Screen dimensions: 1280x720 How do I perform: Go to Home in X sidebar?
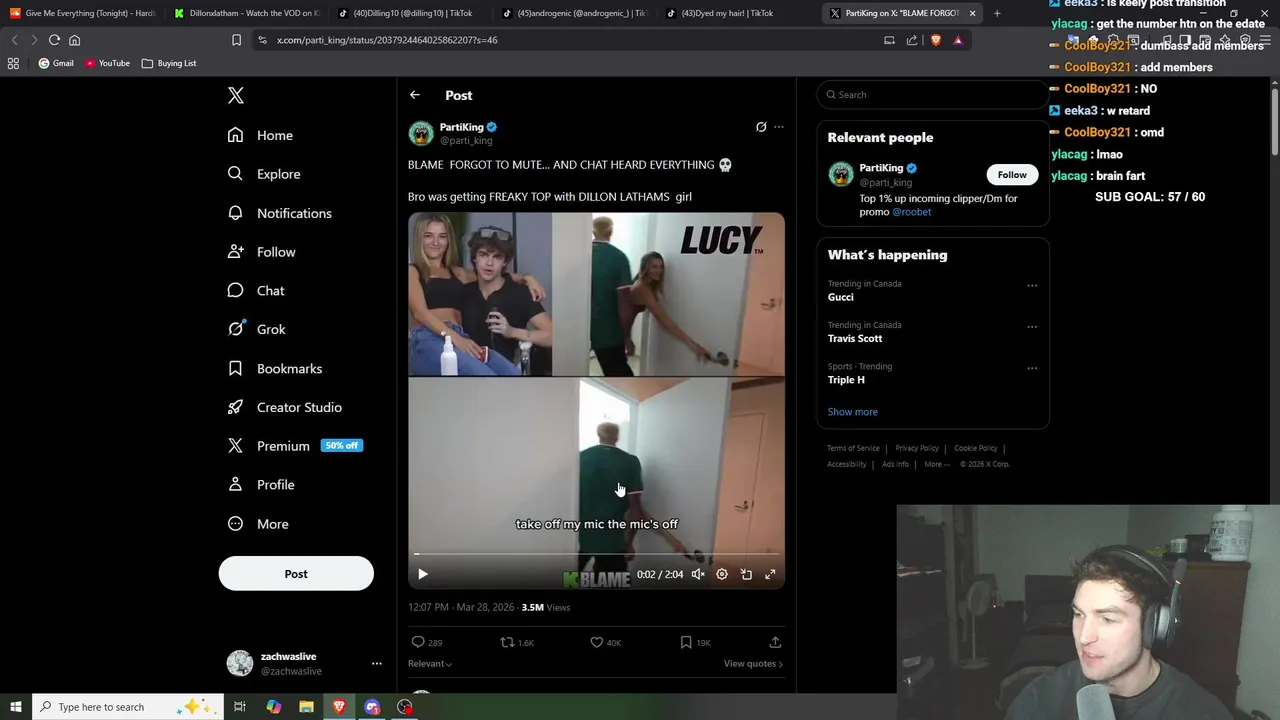point(260,135)
